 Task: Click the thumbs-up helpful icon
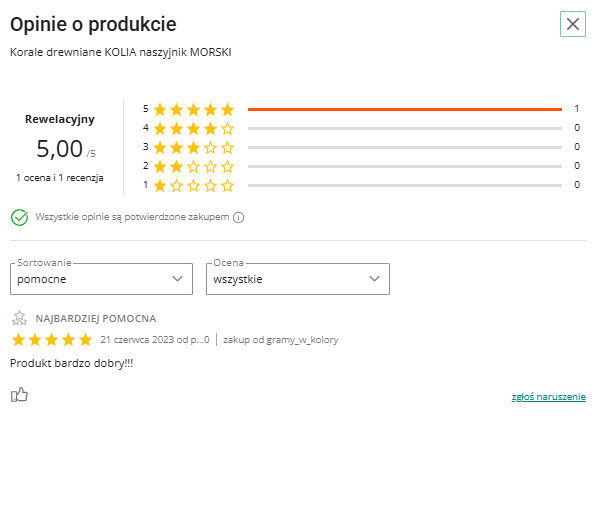point(19,395)
